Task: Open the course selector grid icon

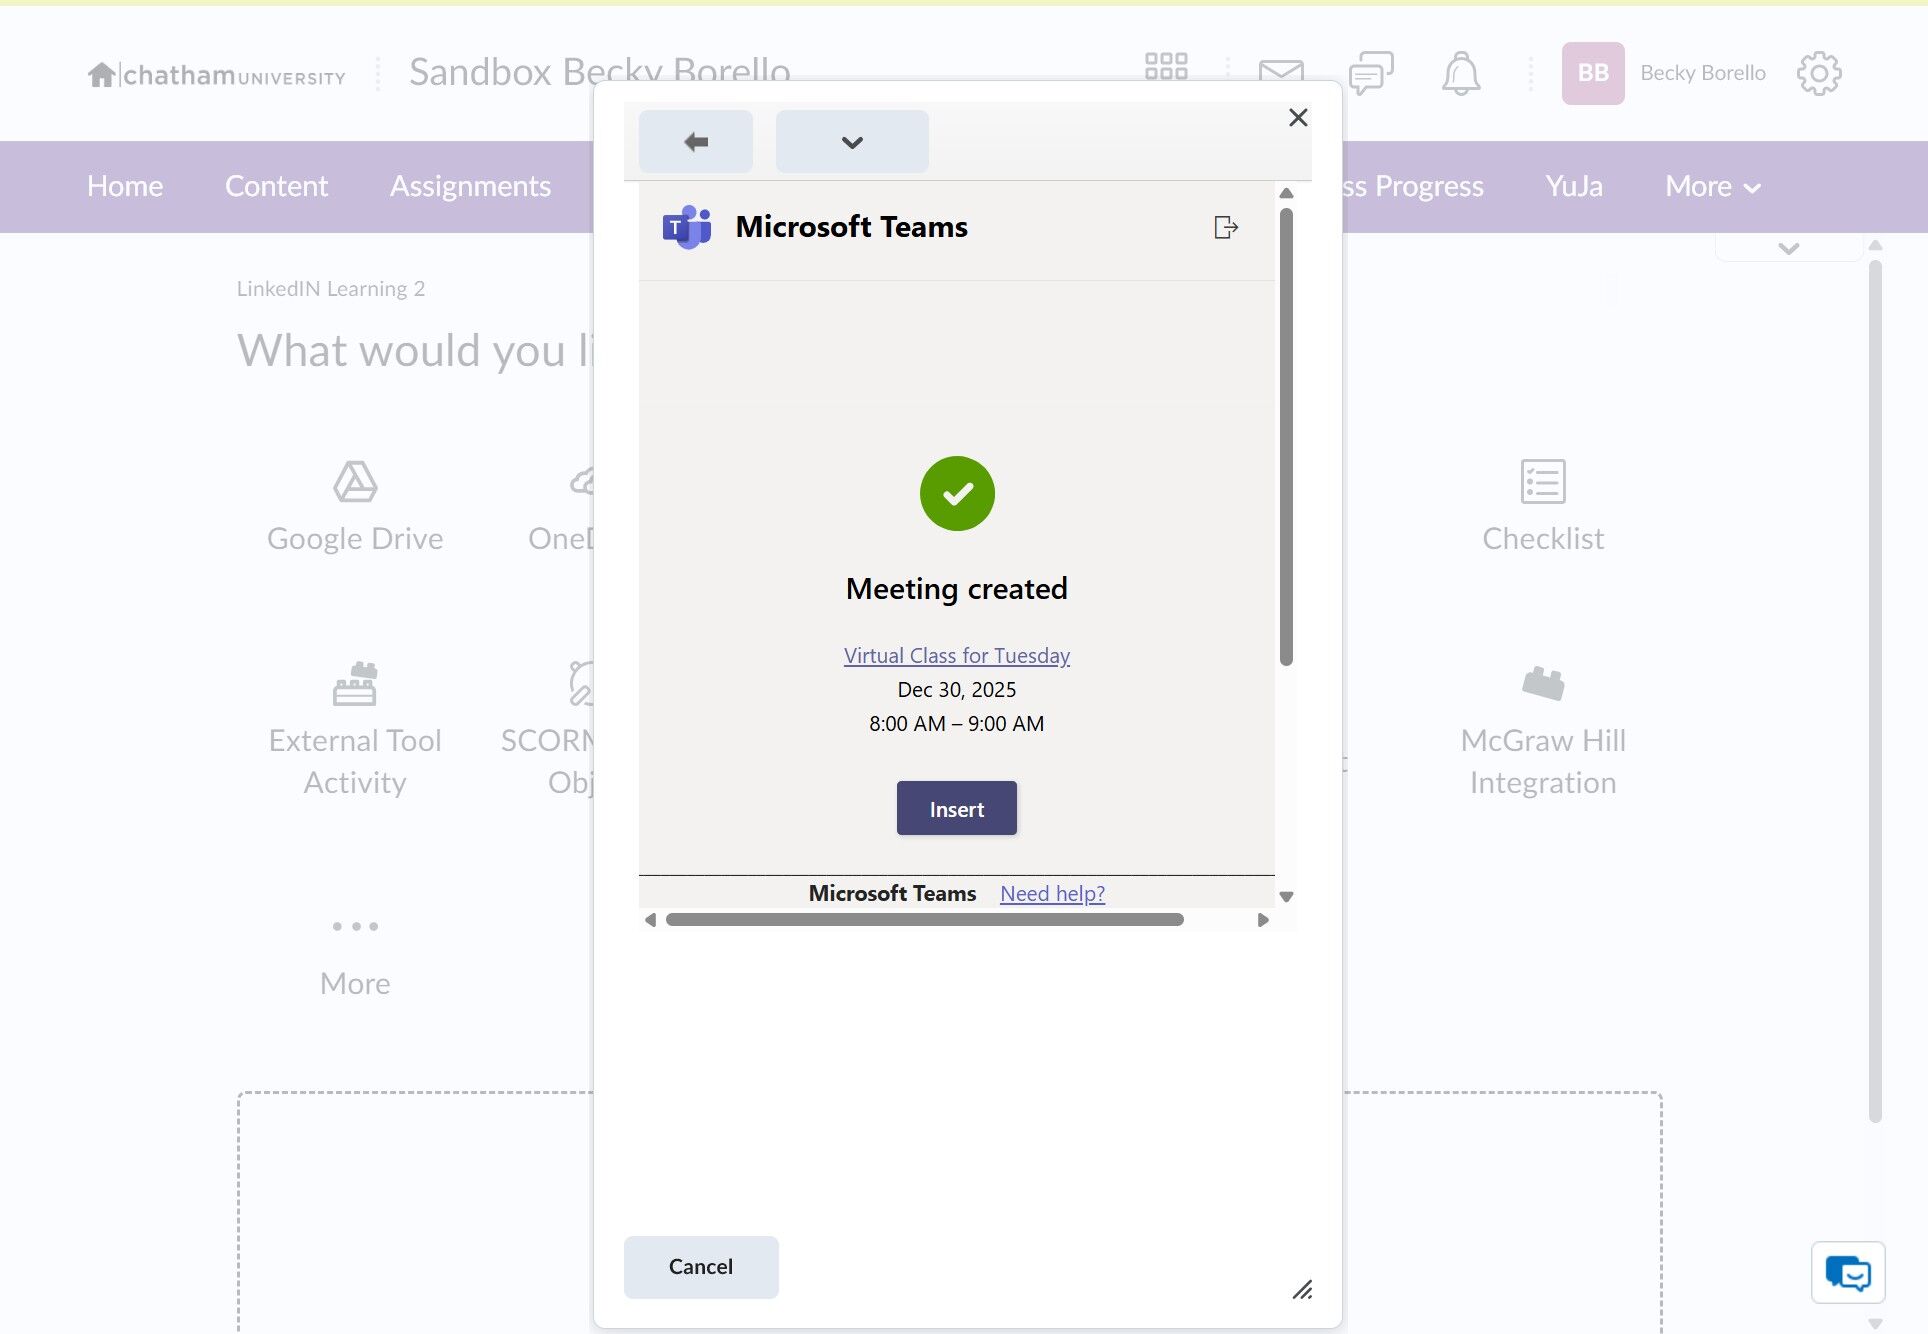Action: point(1165,67)
